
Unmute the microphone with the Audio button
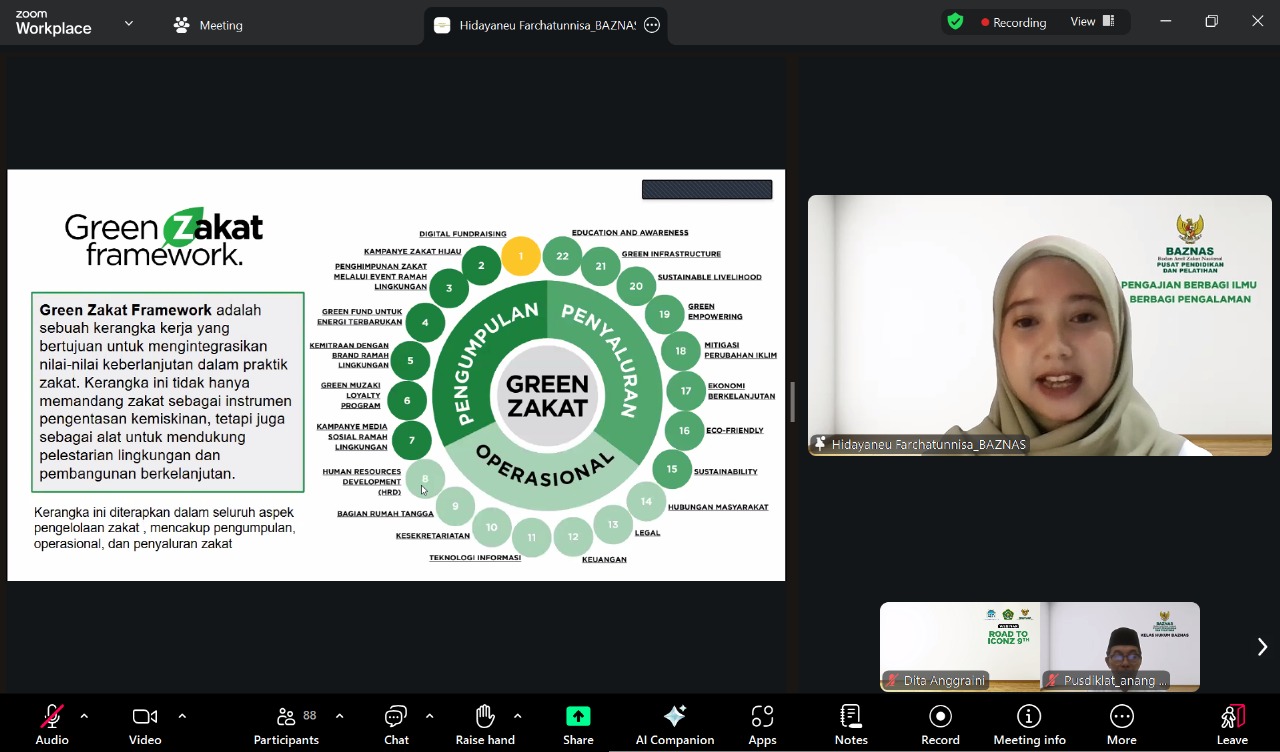click(x=52, y=724)
